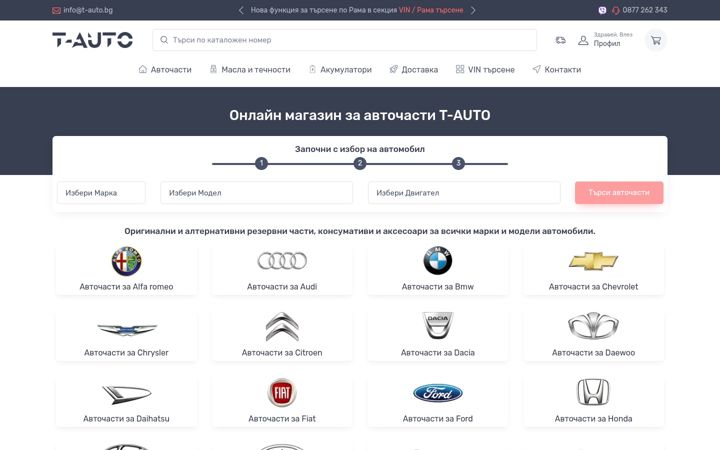Open Авточасти за Fiat link
Image resolution: width=720 pixels, height=450 pixels.
pos(282,419)
